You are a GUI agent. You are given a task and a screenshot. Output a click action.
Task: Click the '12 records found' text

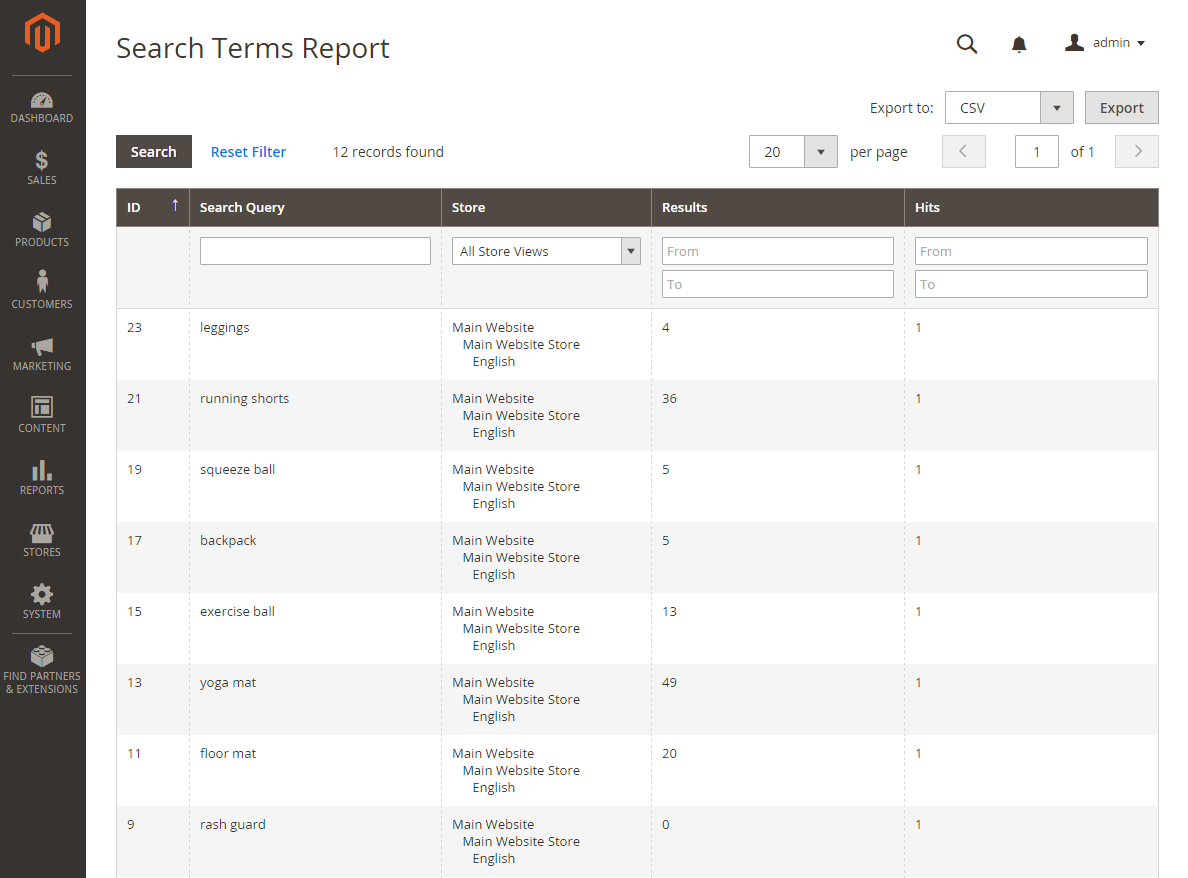click(x=388, y=152)
